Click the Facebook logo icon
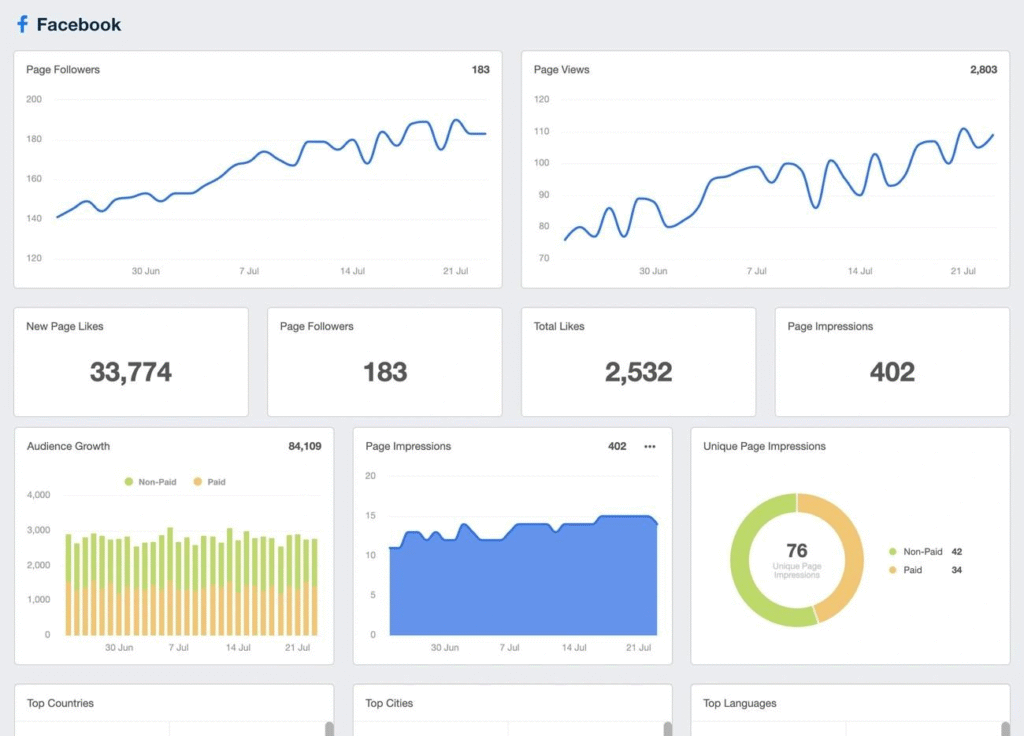This screenshot has width=1024, height=736. click(x=22, y=24)
